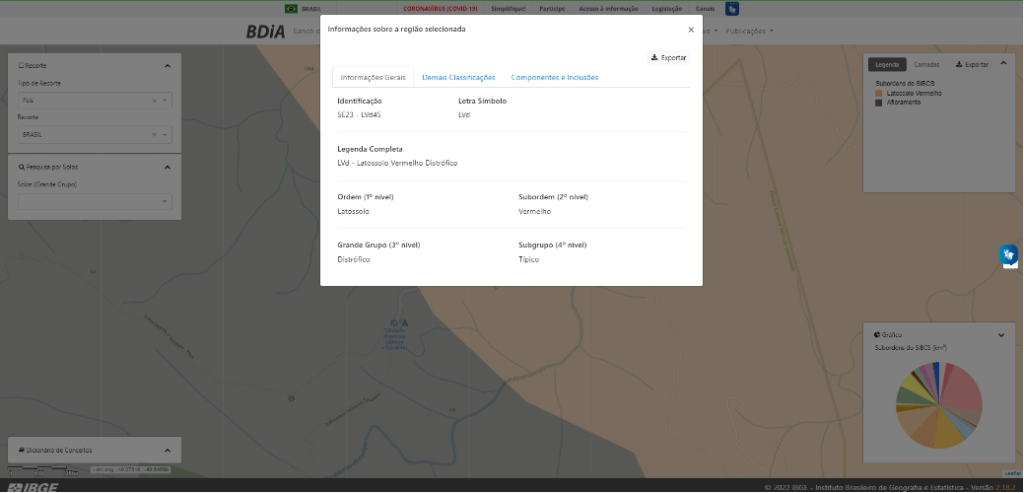The image size is (1024, 493).
Task: Open the Legislação link
Action: pos(667,8)
